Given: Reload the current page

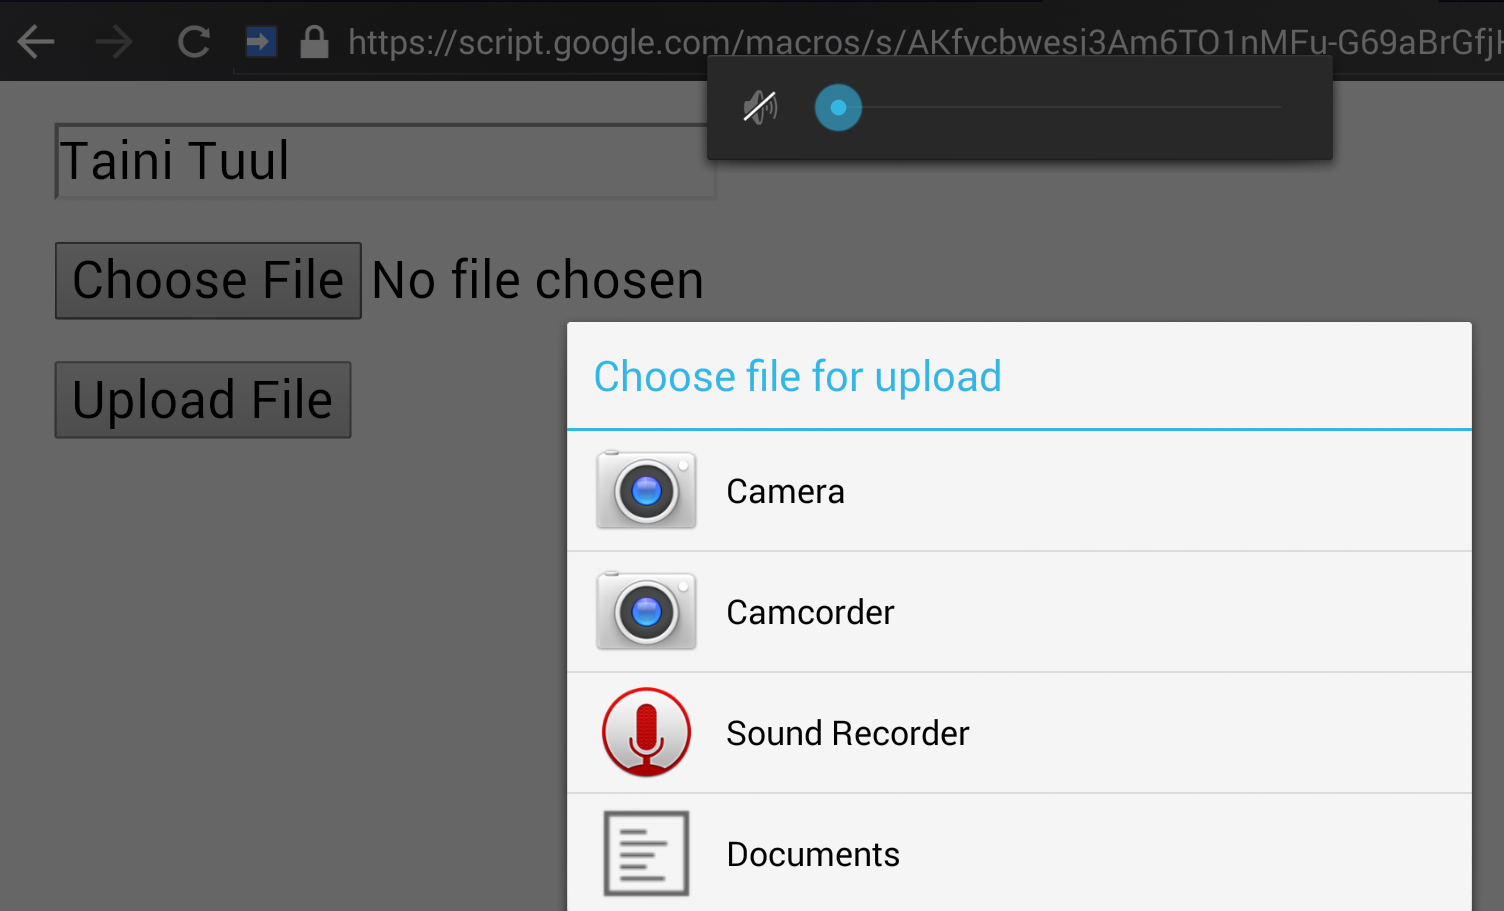Looking at the screenshot, I should pyautogui.click(x=193, y=42).
